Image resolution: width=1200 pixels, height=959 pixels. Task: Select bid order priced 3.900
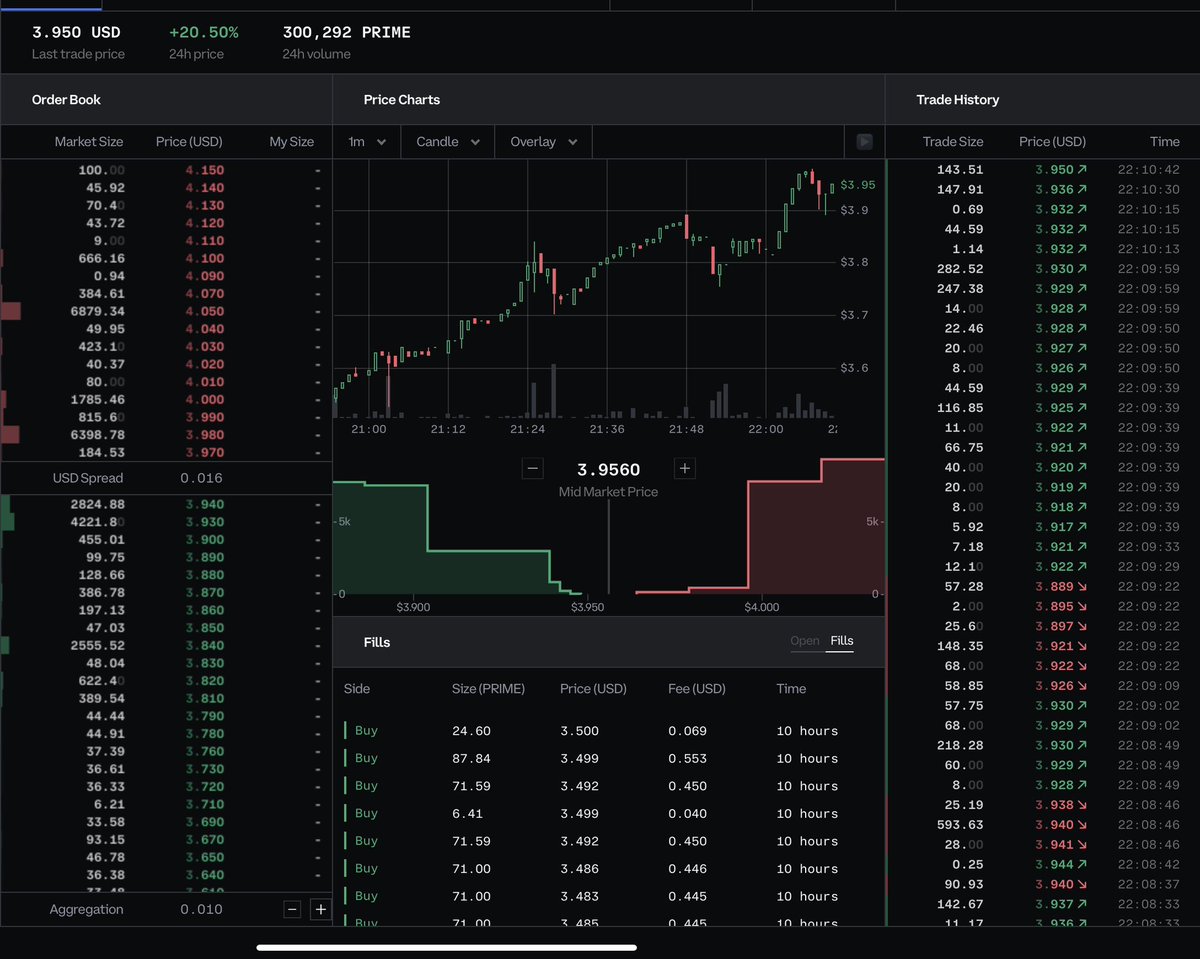pyautogui.click(x=166, y=540)
